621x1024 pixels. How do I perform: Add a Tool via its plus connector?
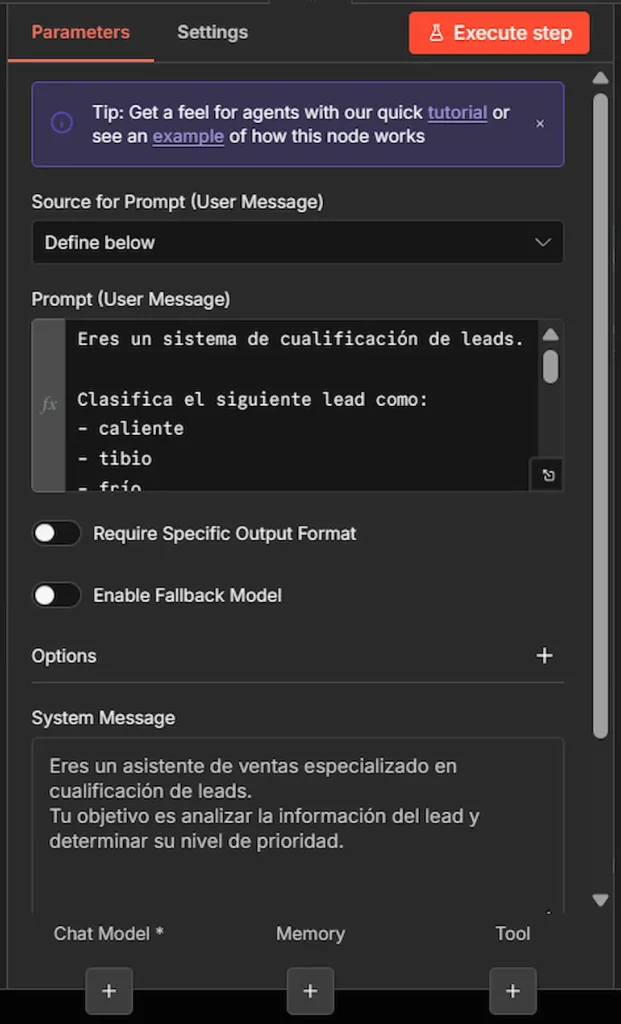tap(512, 991)
